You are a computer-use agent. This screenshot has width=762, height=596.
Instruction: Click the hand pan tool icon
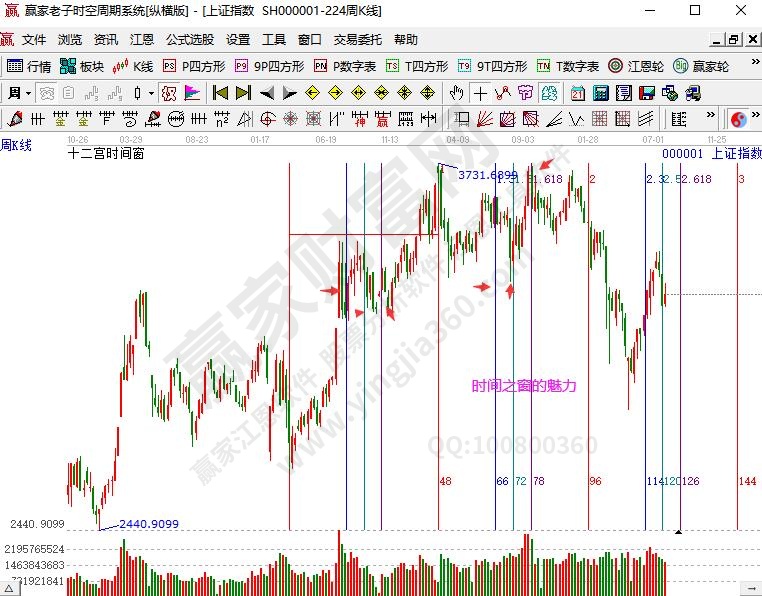tap(456, 93)
